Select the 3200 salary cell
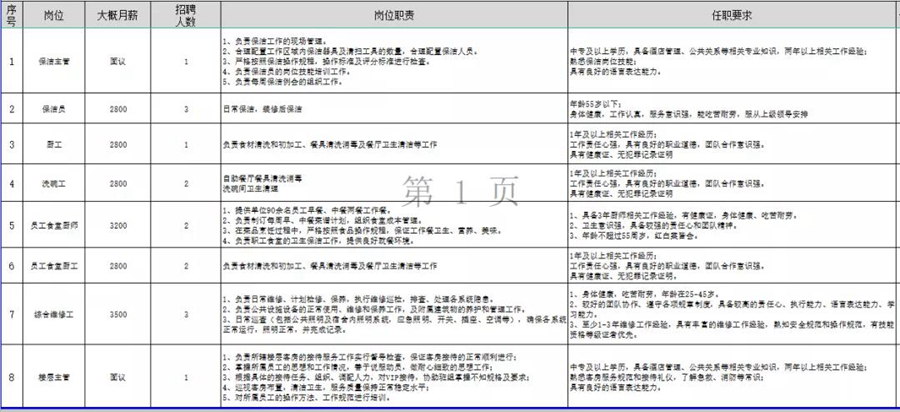The height and width of the screenshot is (412, 900). point(116,227)
